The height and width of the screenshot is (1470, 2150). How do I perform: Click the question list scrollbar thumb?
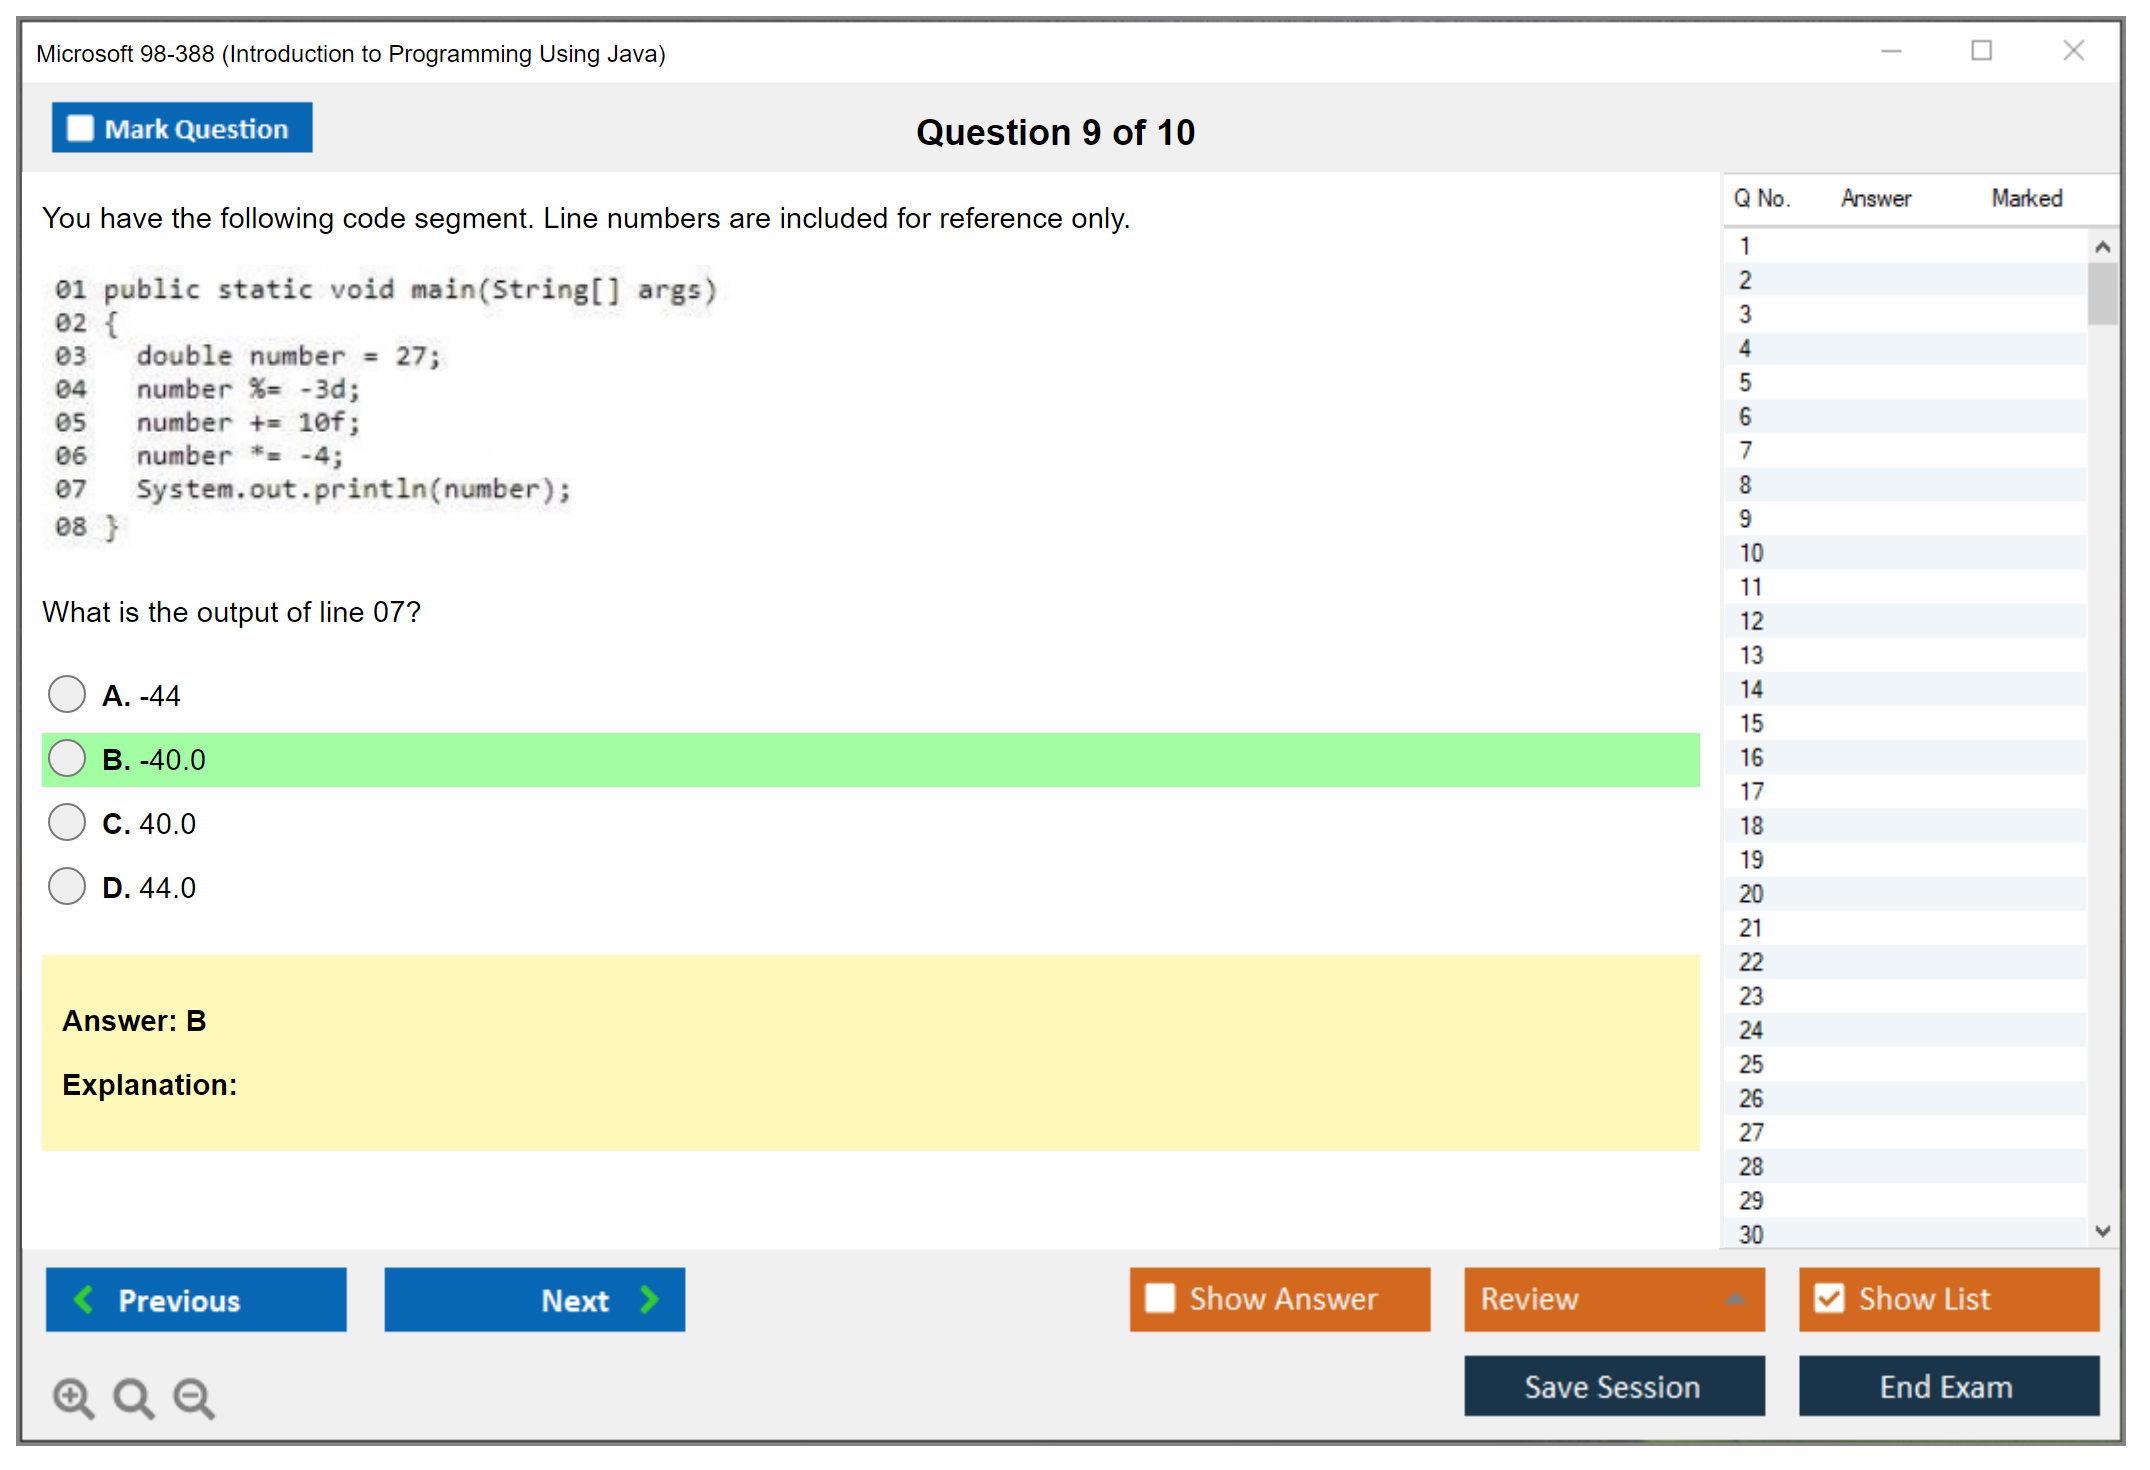[2102, 293]
